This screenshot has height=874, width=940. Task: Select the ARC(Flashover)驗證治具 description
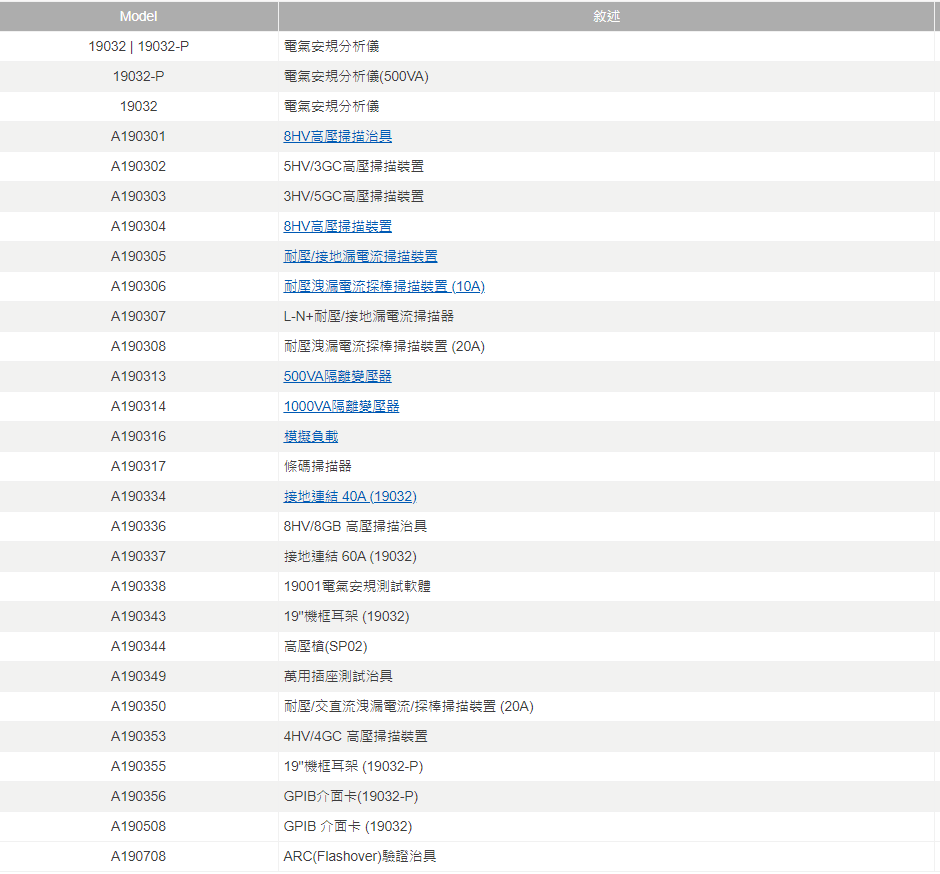coord(360,855)
